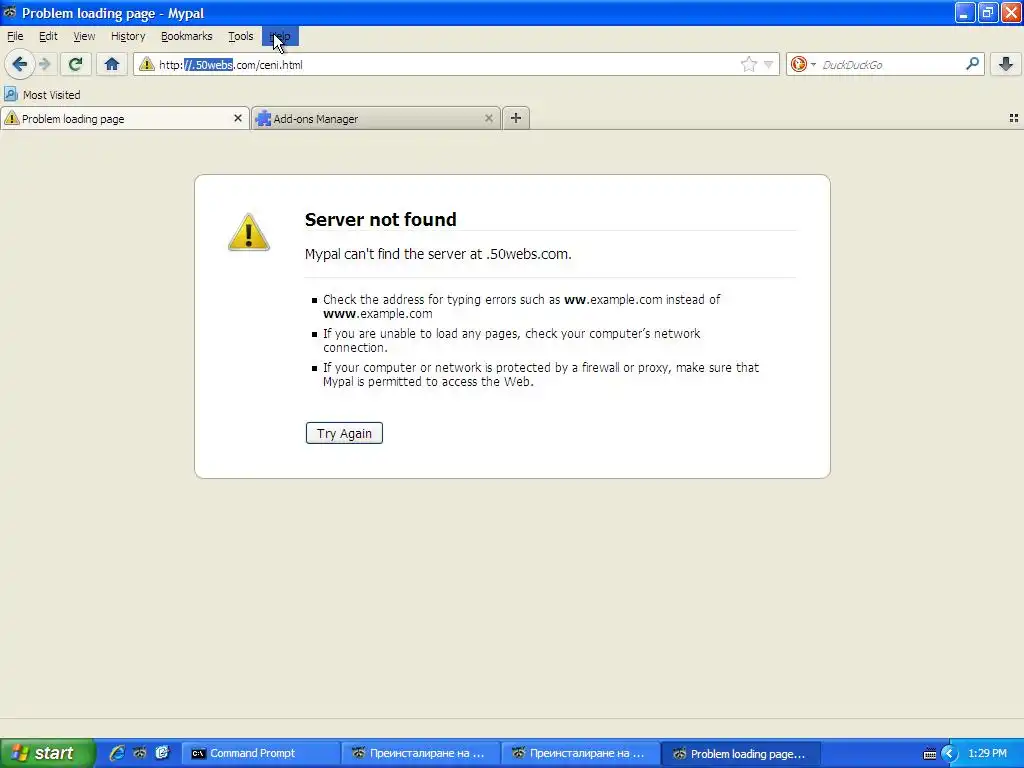Go back with the Back arrow button
The width and height of the screenshot is (1024, 768).
pos(19,64)
